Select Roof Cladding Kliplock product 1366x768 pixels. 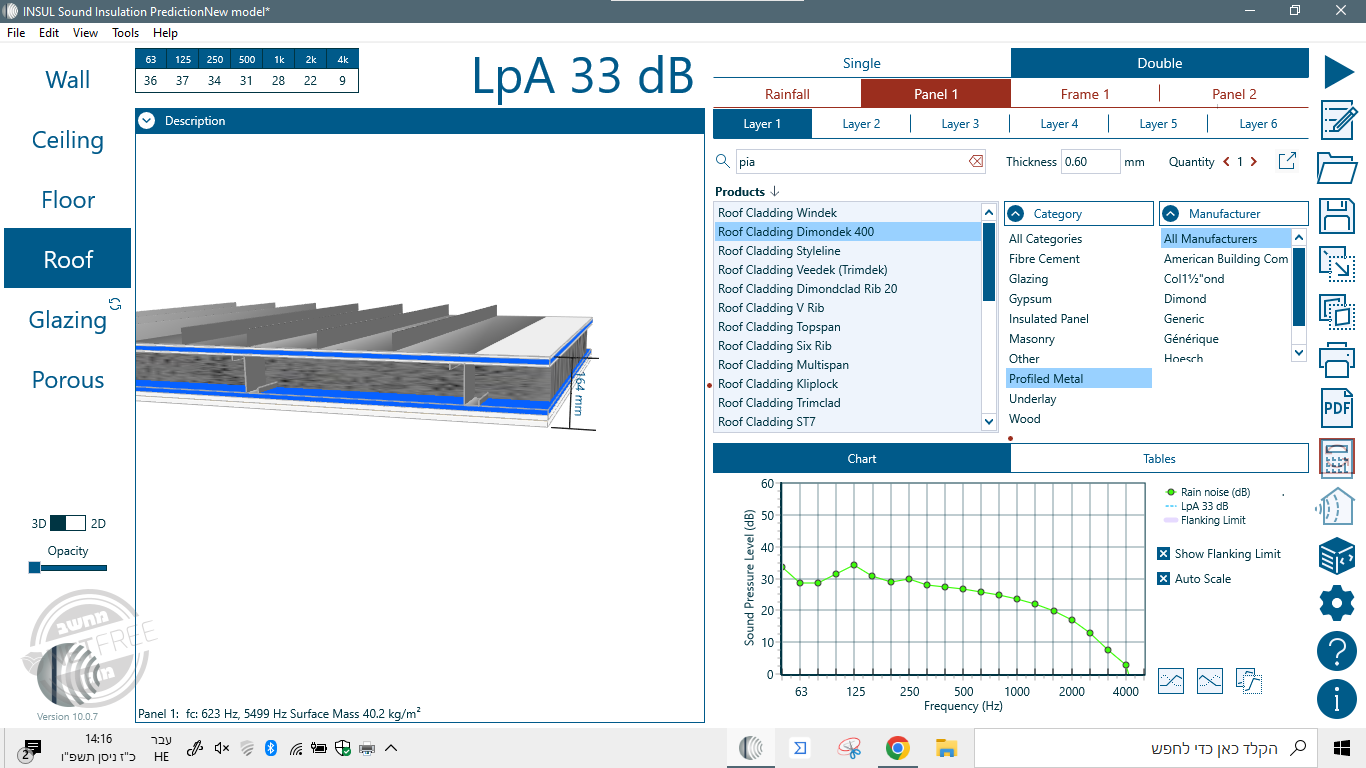[x=778, y=384]
